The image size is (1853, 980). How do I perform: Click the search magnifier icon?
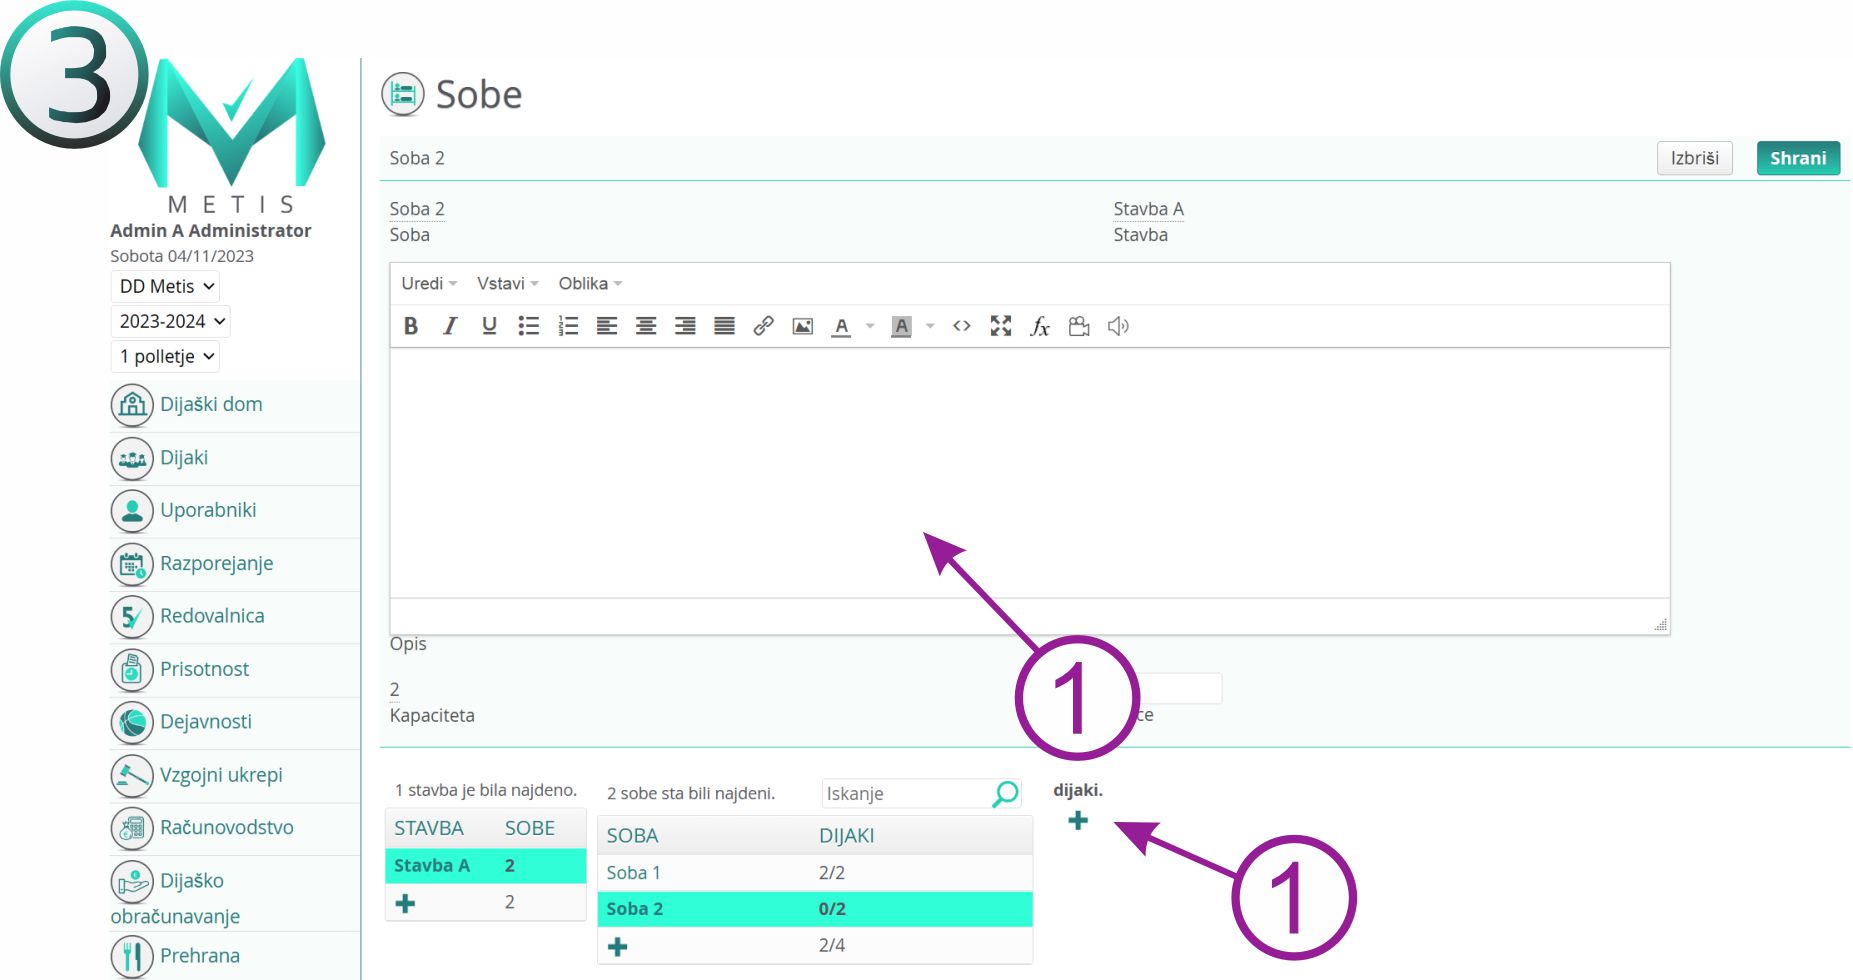point(1005,794)
